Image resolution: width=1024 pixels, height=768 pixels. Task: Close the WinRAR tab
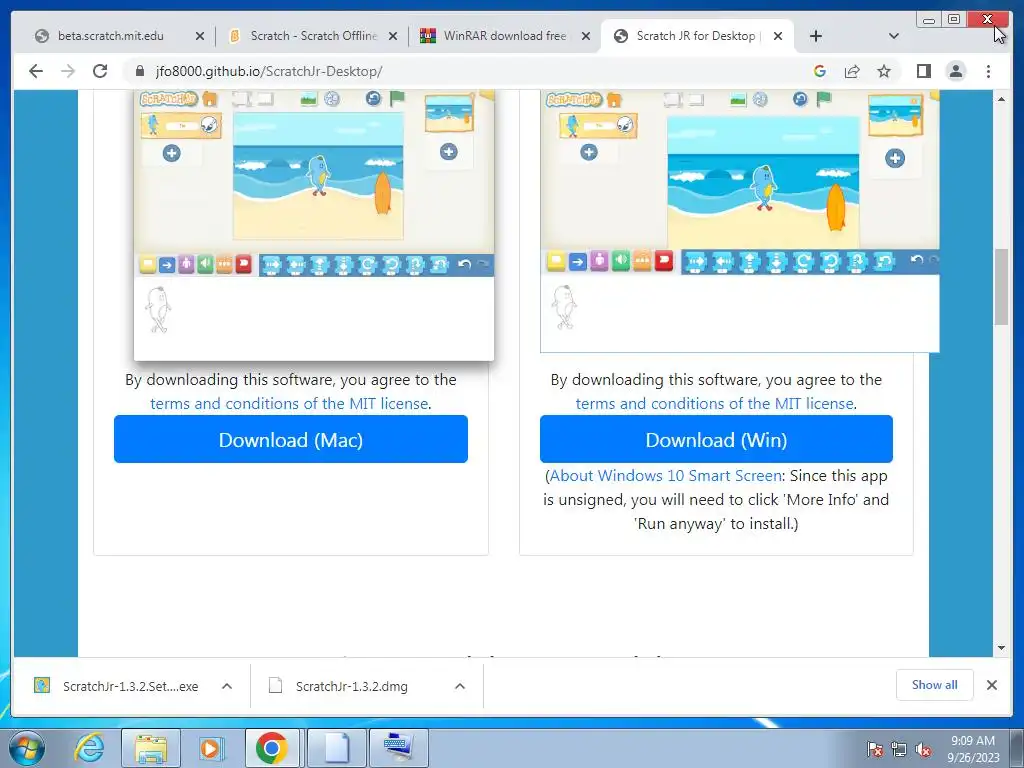(x=586, y=36)
